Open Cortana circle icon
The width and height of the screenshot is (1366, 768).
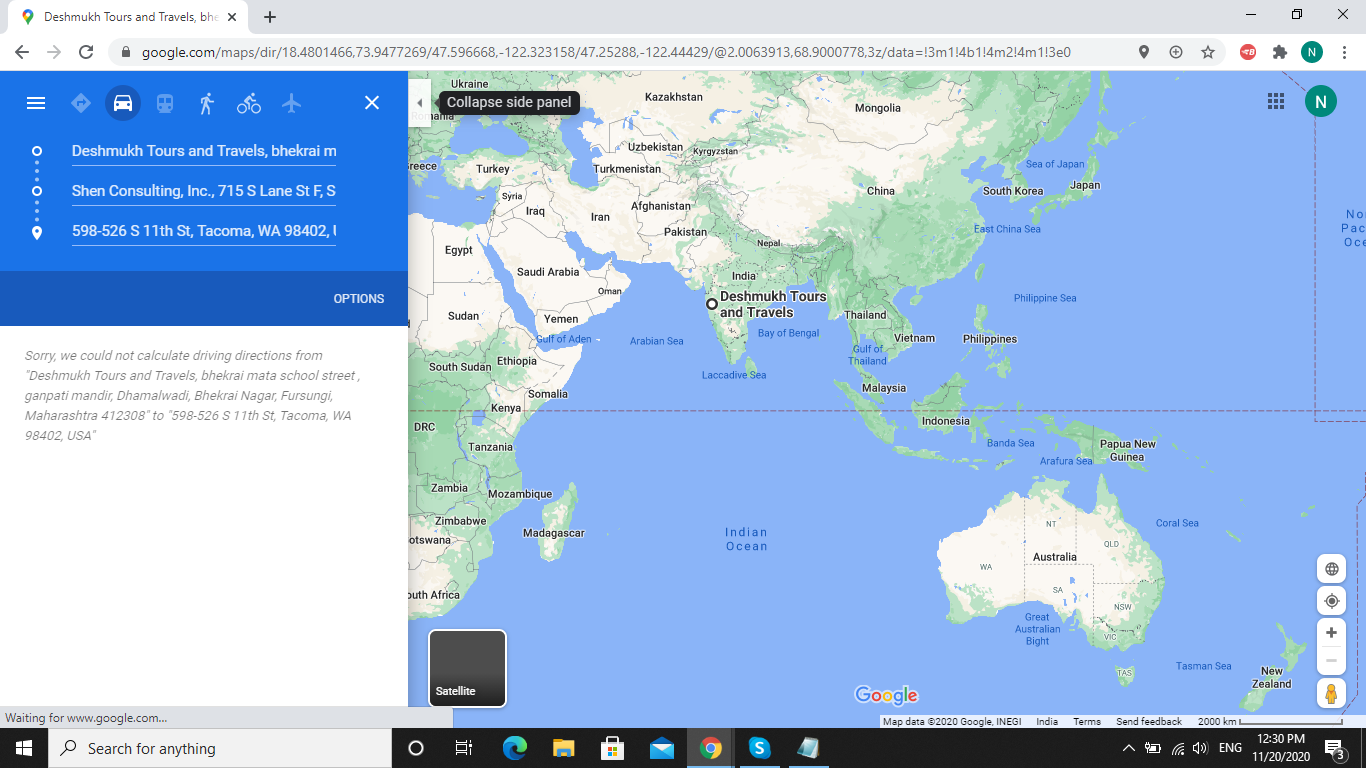tap(416, 748)
